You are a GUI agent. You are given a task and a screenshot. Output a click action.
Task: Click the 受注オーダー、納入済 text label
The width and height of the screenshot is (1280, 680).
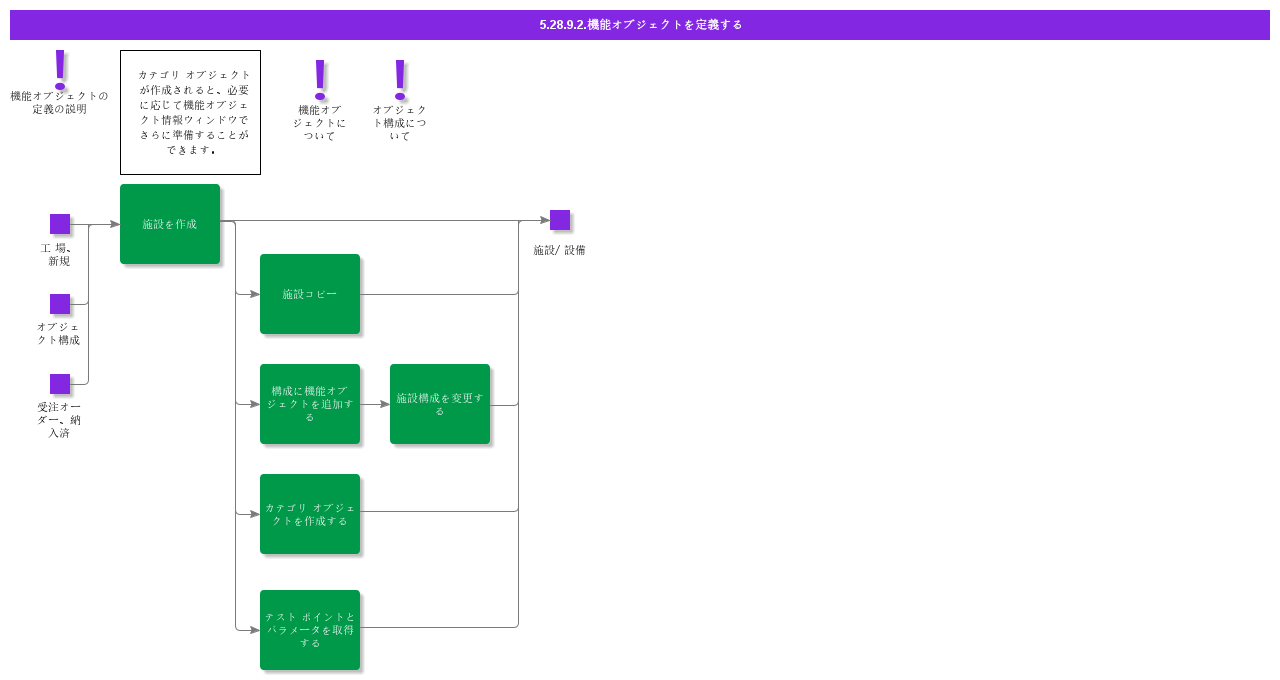[59, 420]
